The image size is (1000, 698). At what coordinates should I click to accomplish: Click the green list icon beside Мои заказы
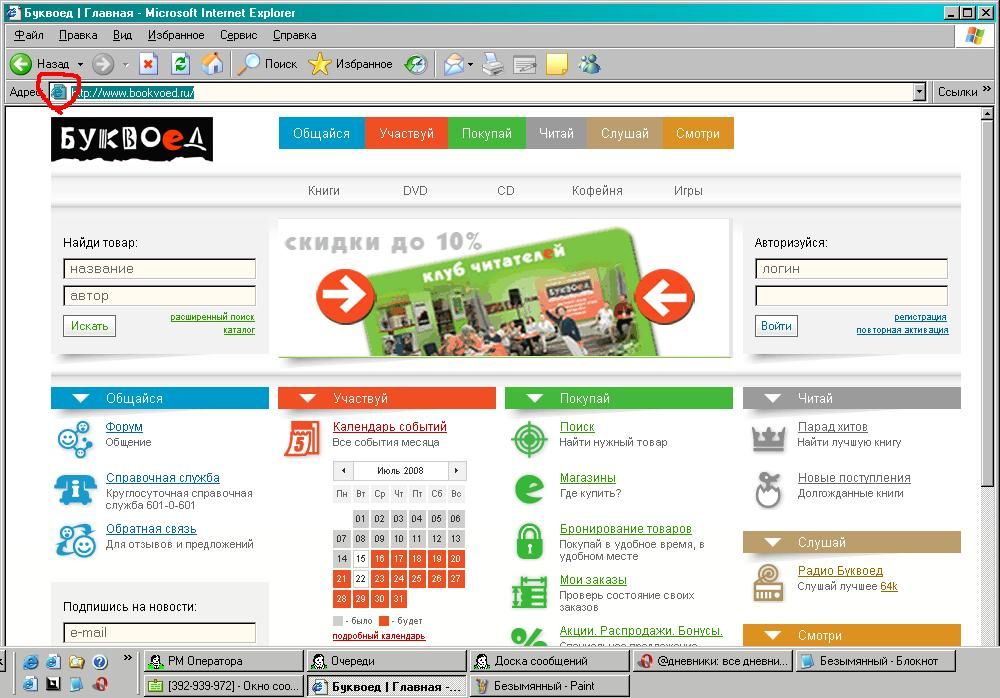click(529, 591)
